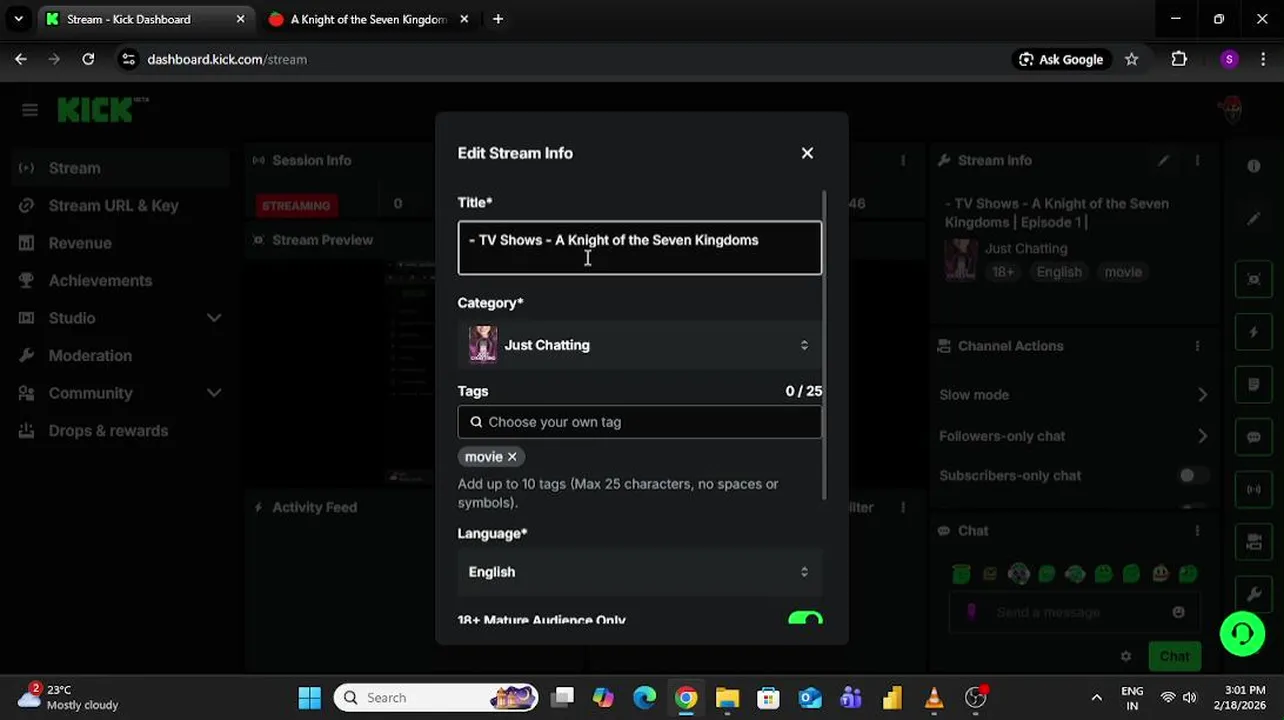Reload the dashboard page

[x=88, y=59]
